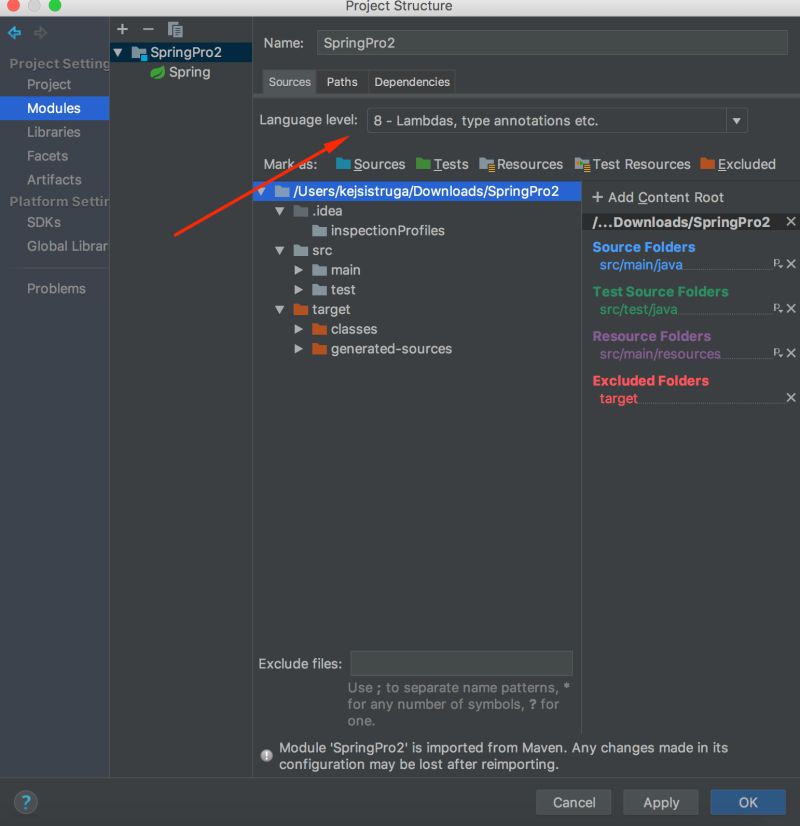Select the generated-sources folder row
The image size is (800, 826).
coord(382,349)
